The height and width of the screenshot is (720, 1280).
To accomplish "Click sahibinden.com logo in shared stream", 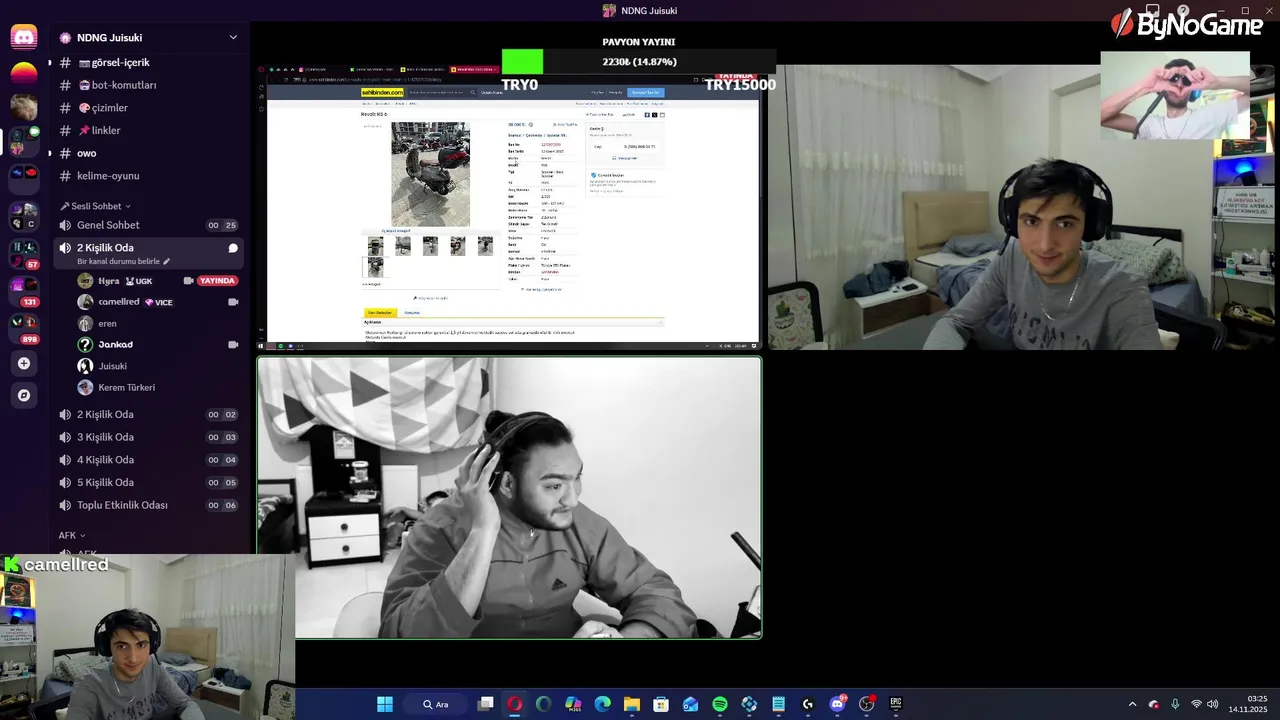I will coord(382,92).
